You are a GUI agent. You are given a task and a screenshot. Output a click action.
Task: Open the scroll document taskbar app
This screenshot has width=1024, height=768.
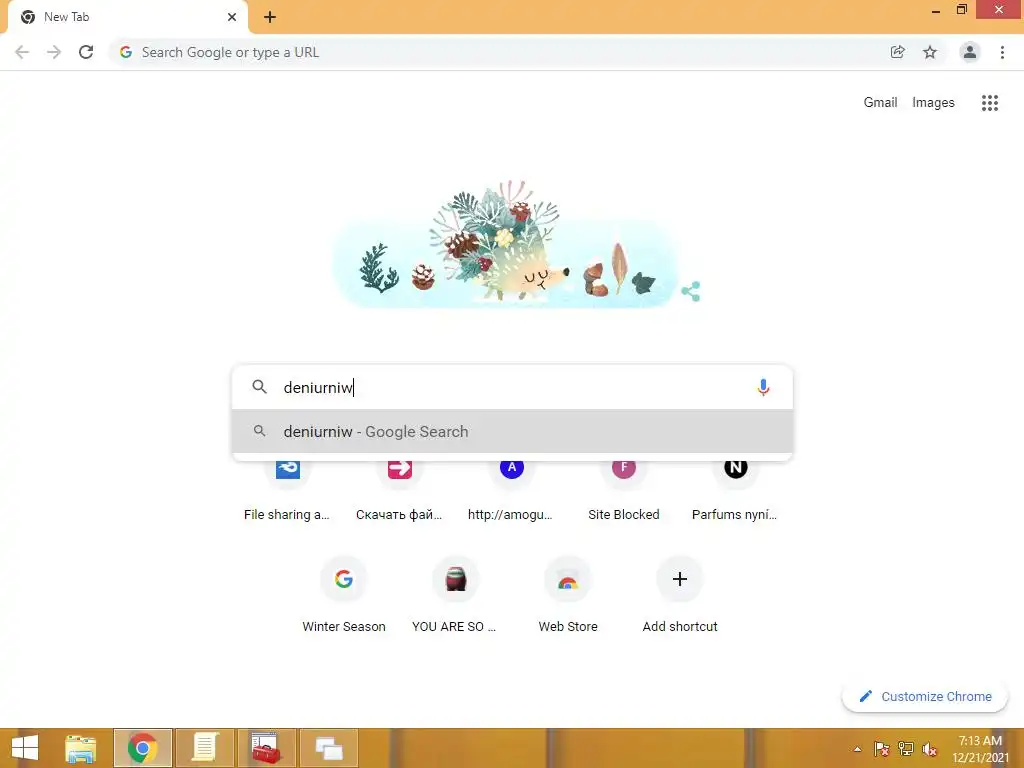click(x=204, y=748)
